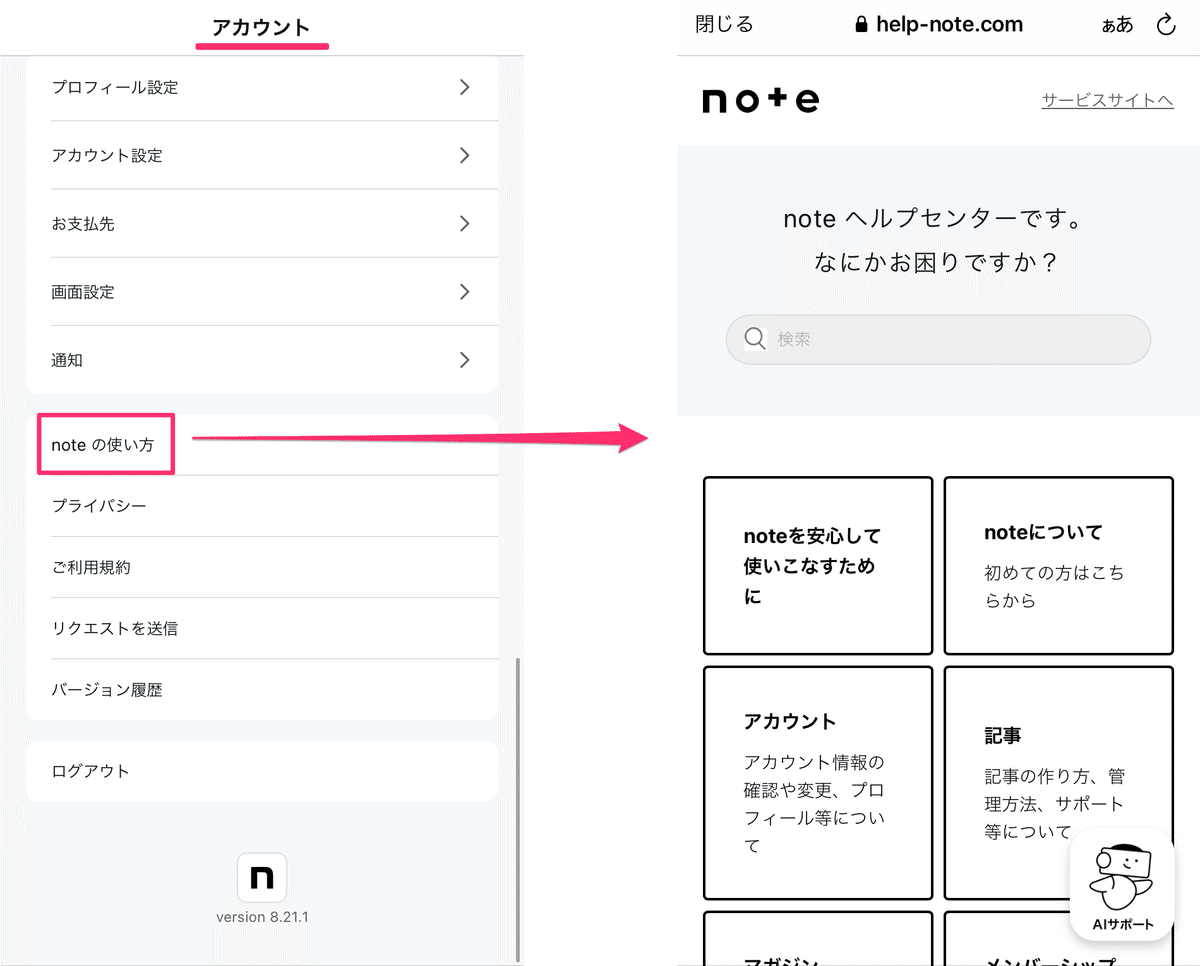
Task: Expand chevron next to 通知
Action: click(464, 359)
